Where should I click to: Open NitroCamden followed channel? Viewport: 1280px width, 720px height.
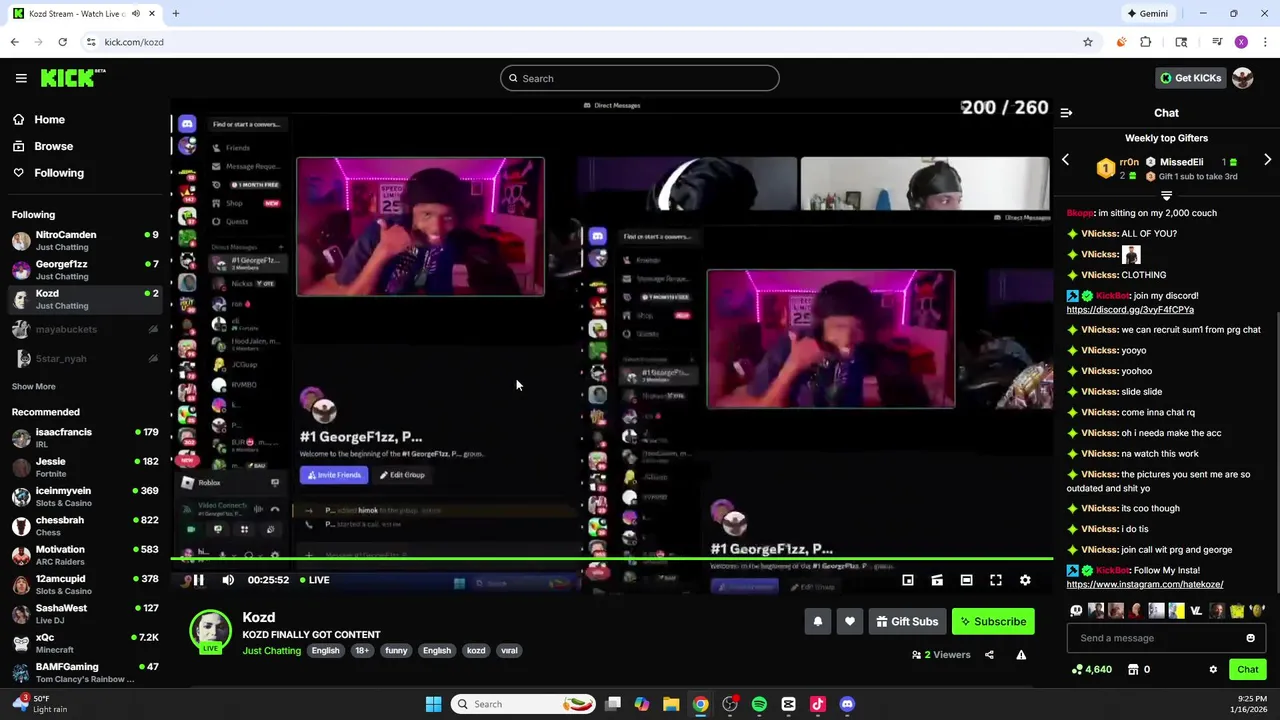pyautogui.click(x=84, y=241)
